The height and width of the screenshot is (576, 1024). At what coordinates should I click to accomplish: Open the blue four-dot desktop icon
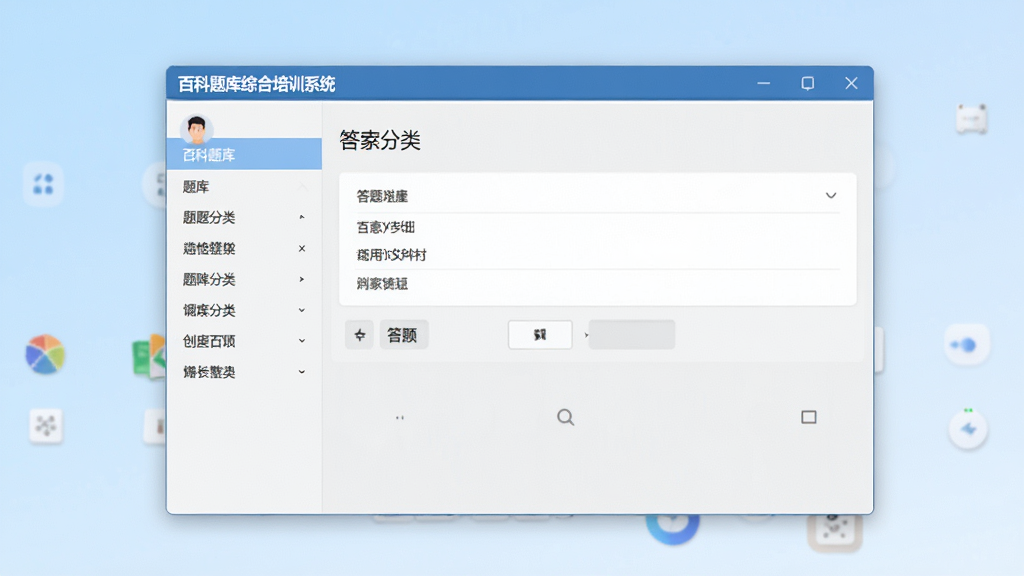click(43, 184)
